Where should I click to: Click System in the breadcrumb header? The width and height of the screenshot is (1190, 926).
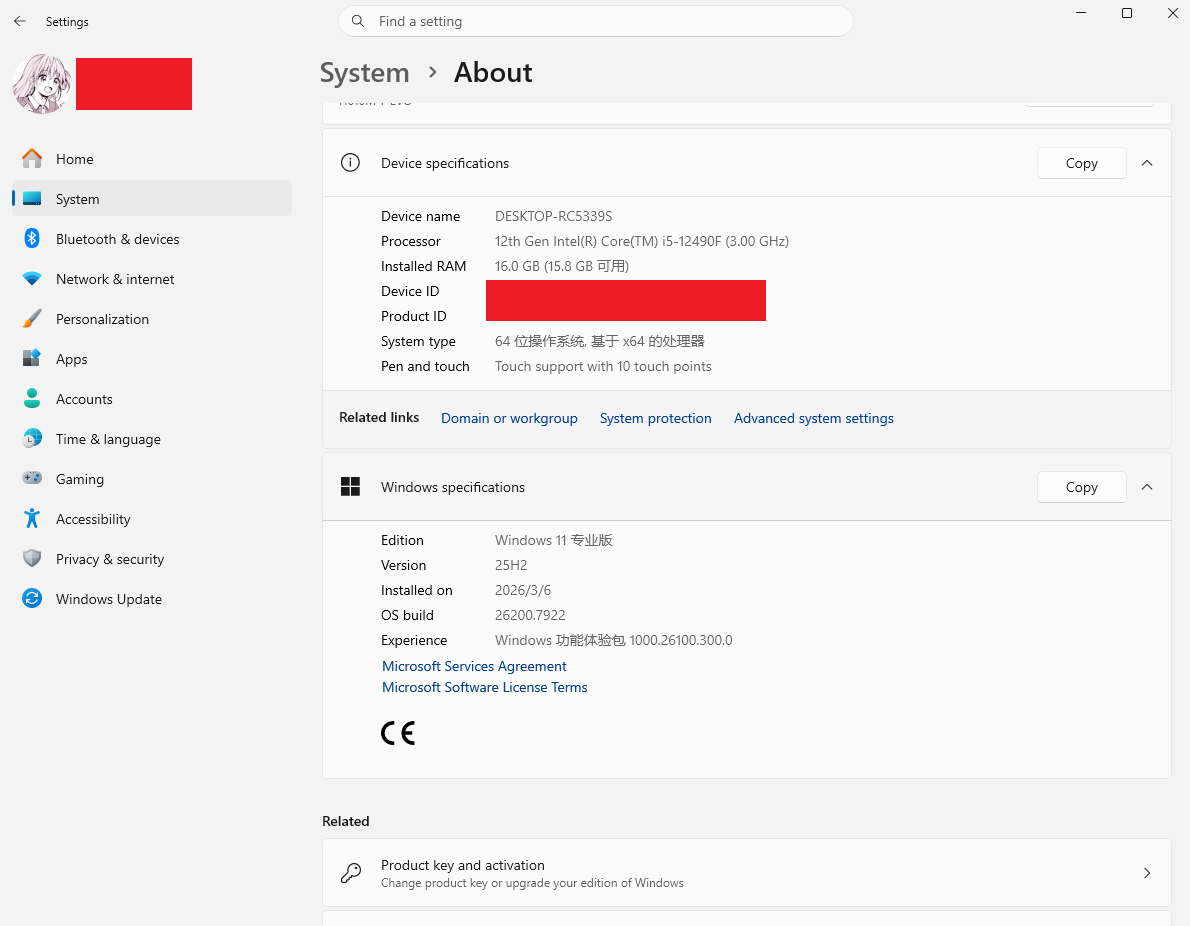point(364,73)
